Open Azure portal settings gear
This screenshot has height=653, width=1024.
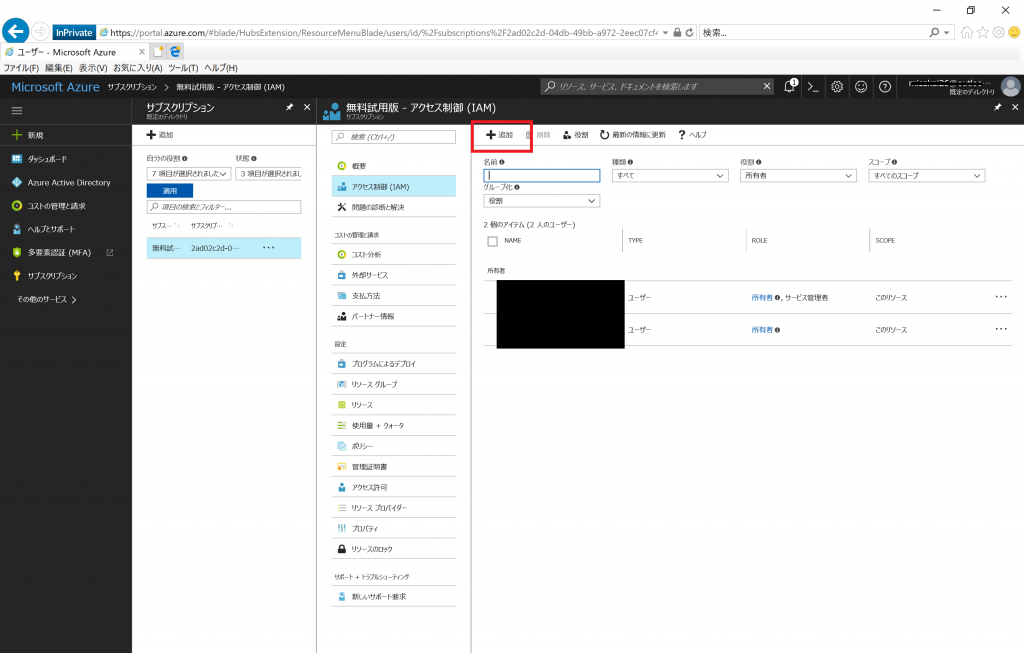[x=837, y=86]
